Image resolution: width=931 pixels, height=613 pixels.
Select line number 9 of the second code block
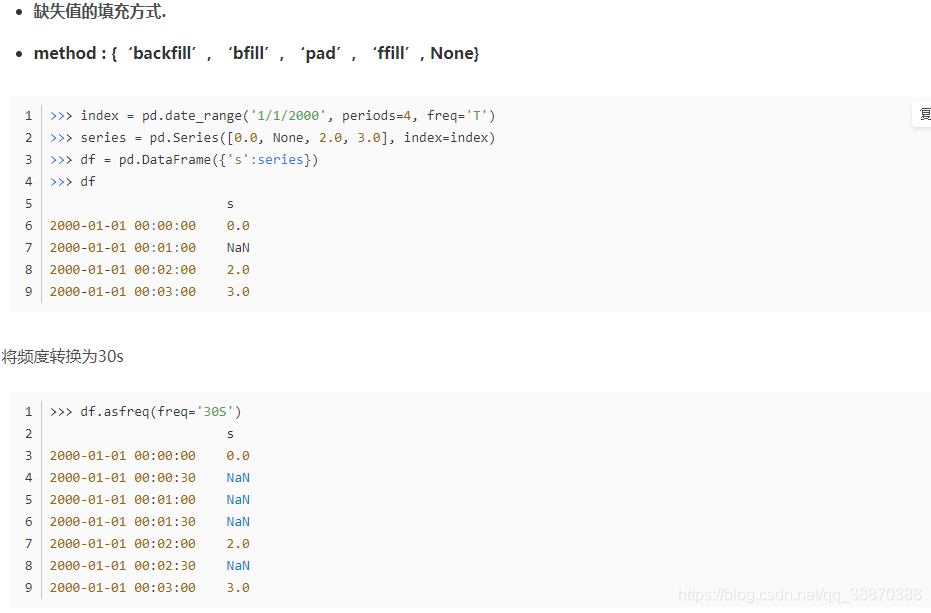click(27, 587)
